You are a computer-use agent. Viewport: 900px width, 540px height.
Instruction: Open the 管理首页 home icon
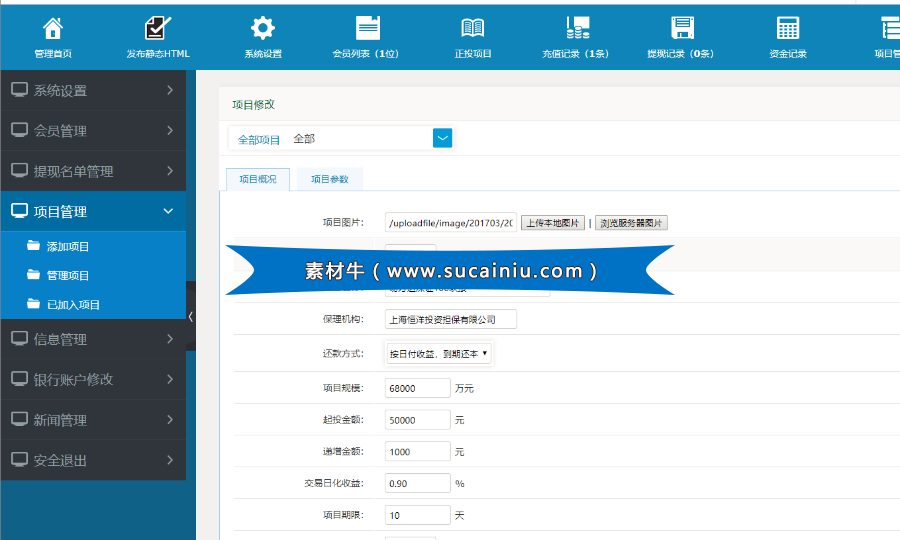53,28
